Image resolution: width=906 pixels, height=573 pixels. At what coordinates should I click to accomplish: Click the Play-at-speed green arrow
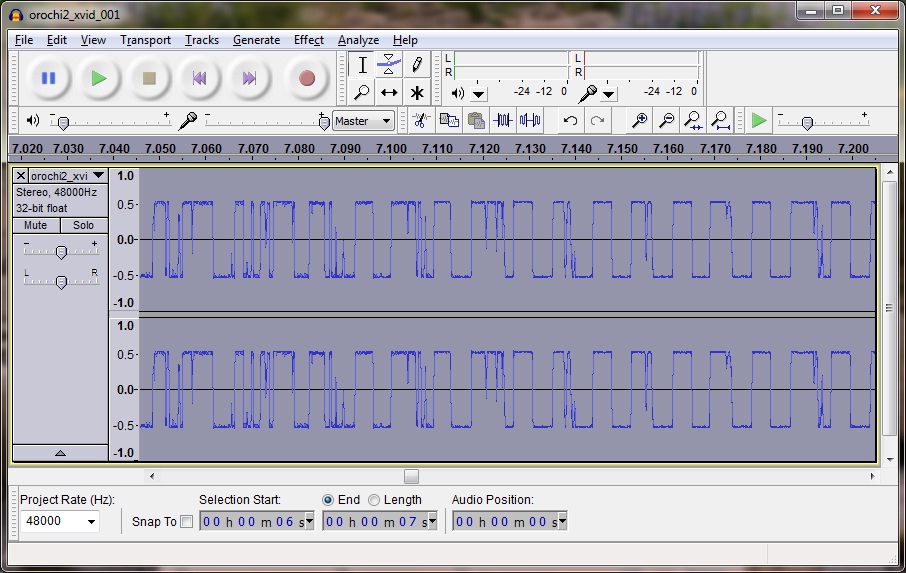[759, 121]
